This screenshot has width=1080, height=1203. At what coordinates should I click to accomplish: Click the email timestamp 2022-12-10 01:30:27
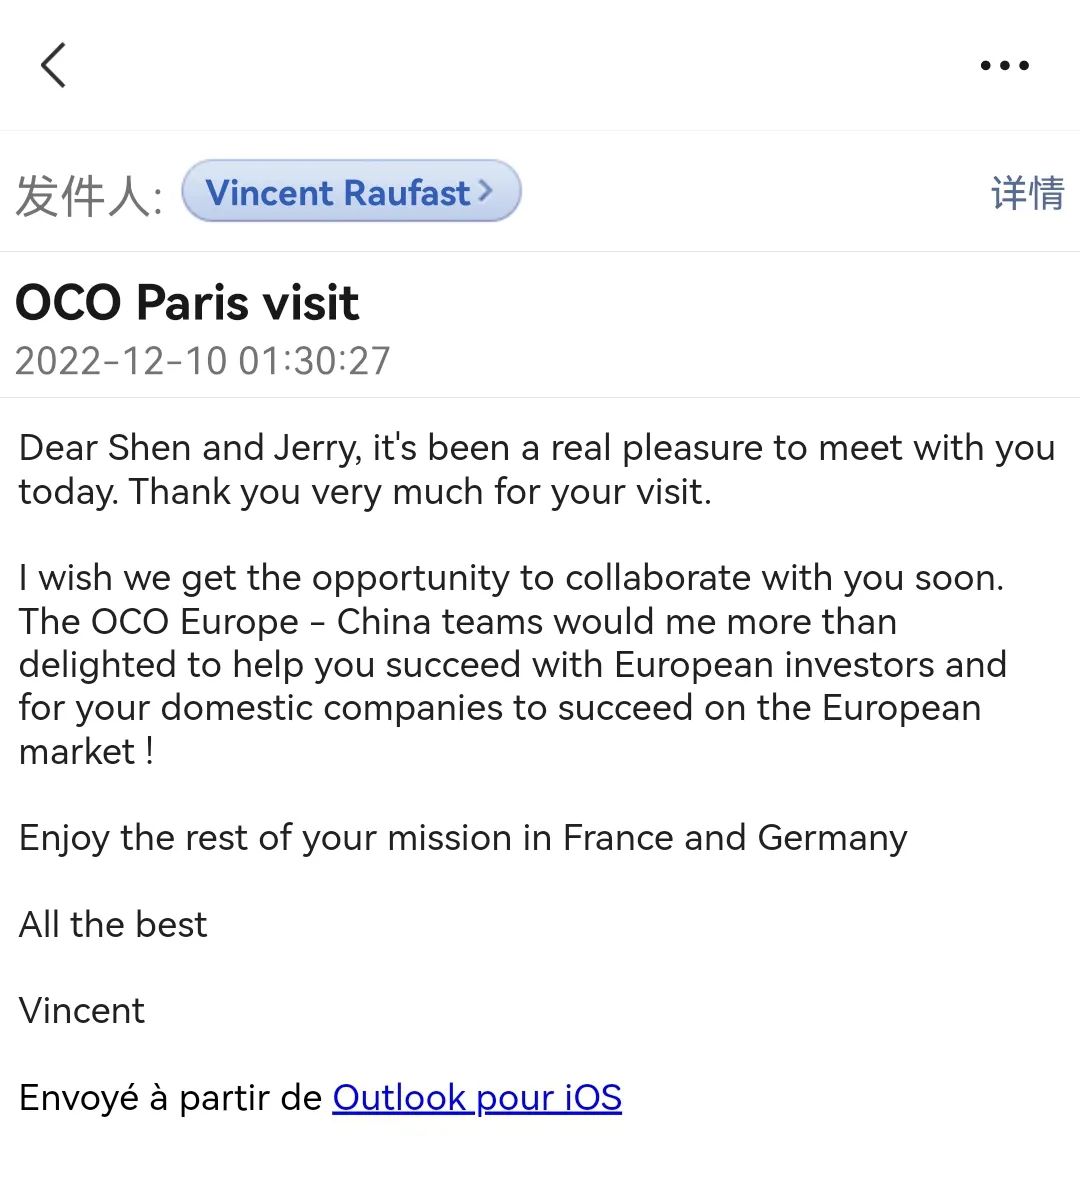pyautogui.click(x=203, y=361)
